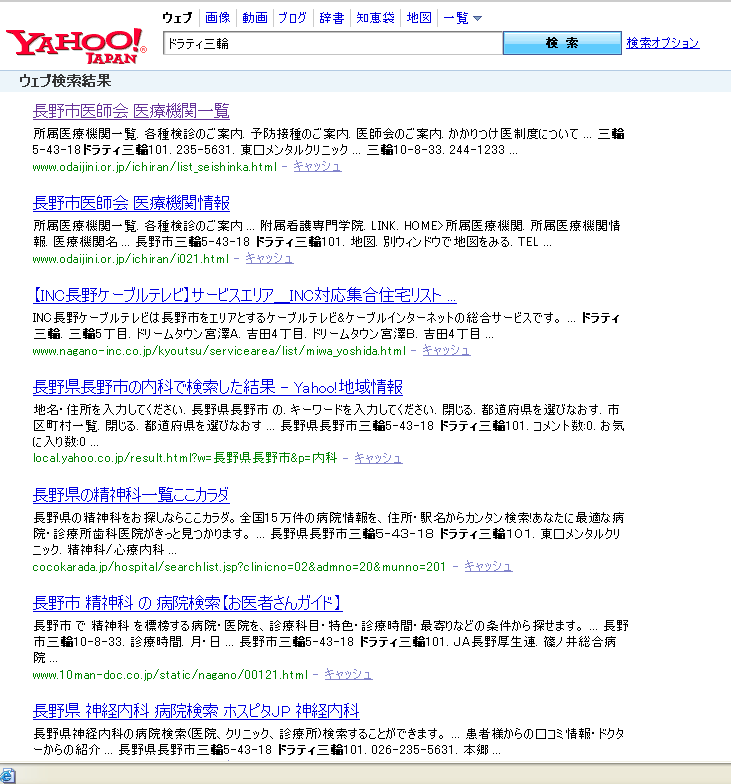This screenshot has height=784, width=731.
Task: Switch to the ブログ search tab
Action: tap(292, 18)
